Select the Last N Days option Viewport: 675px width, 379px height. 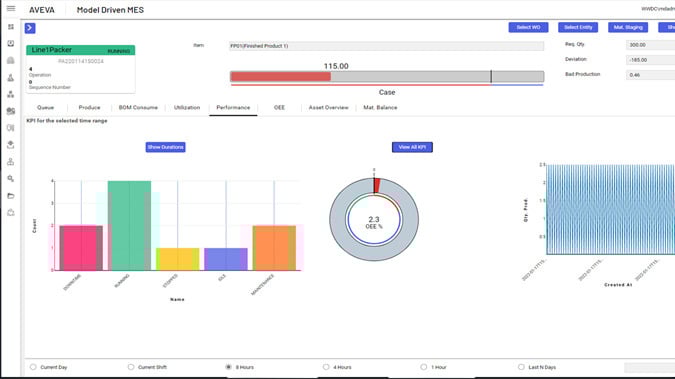click(521, 367)
